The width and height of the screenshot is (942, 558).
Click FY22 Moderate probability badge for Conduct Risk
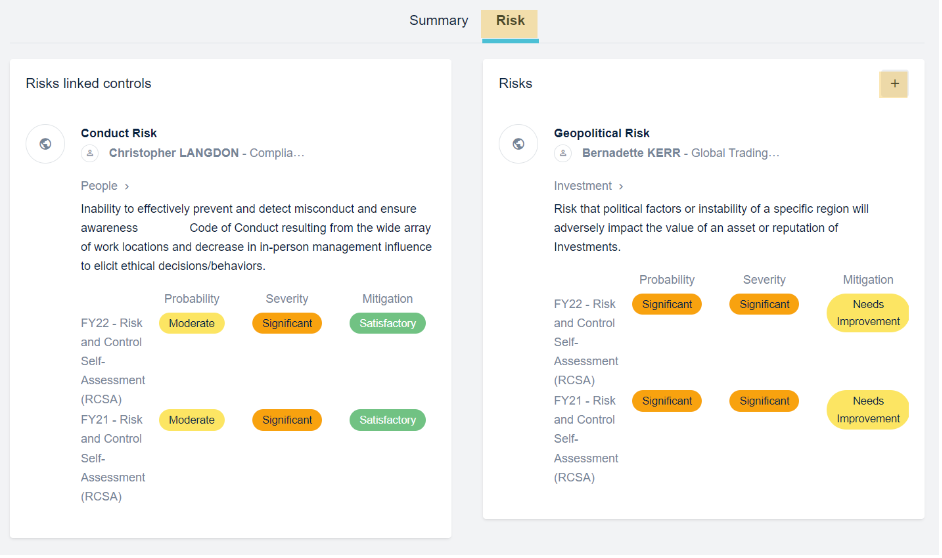pos(192,323)
